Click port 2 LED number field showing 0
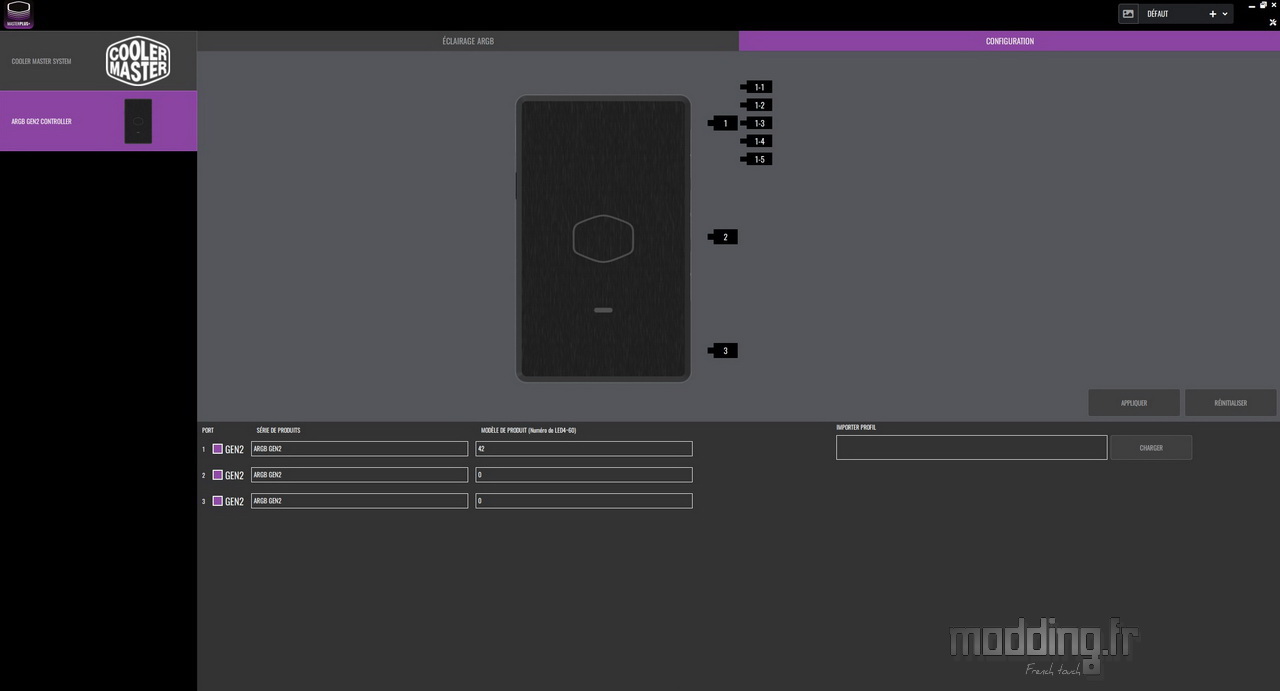This screenshot has height=691, width=1280. (x=584, y=475)
